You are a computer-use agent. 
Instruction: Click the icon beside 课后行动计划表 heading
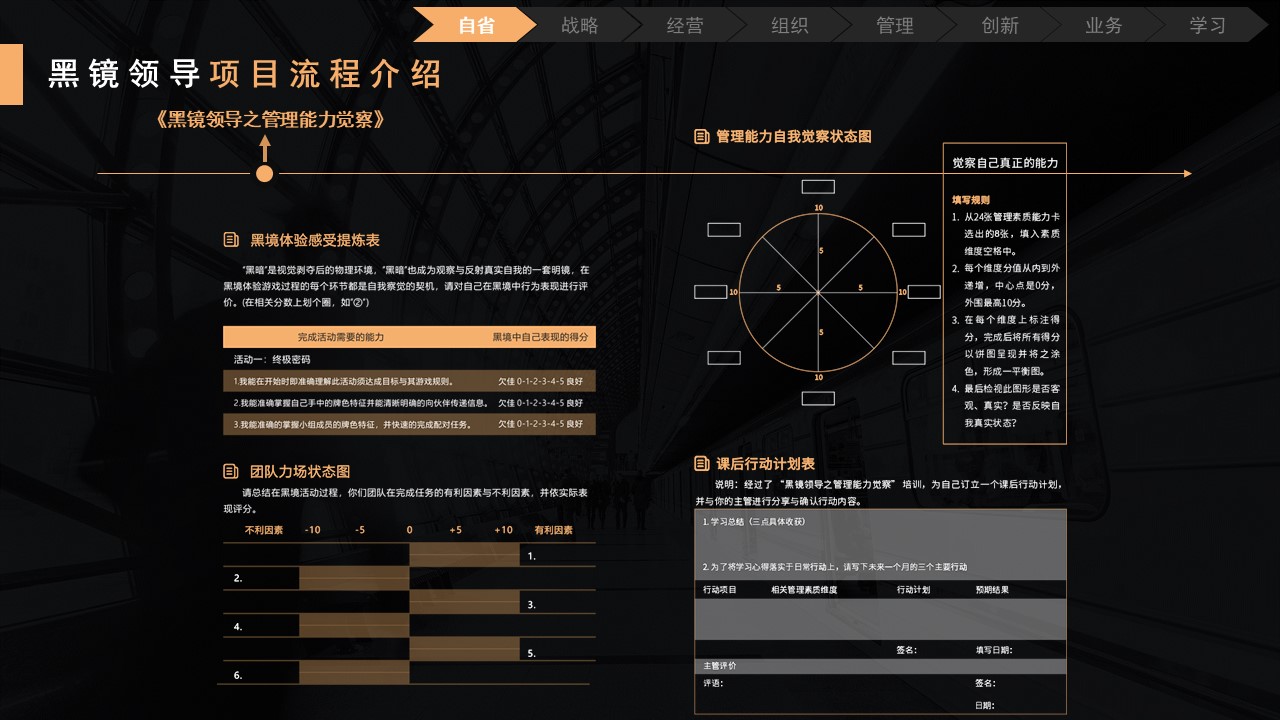click(x=702, y=464)
